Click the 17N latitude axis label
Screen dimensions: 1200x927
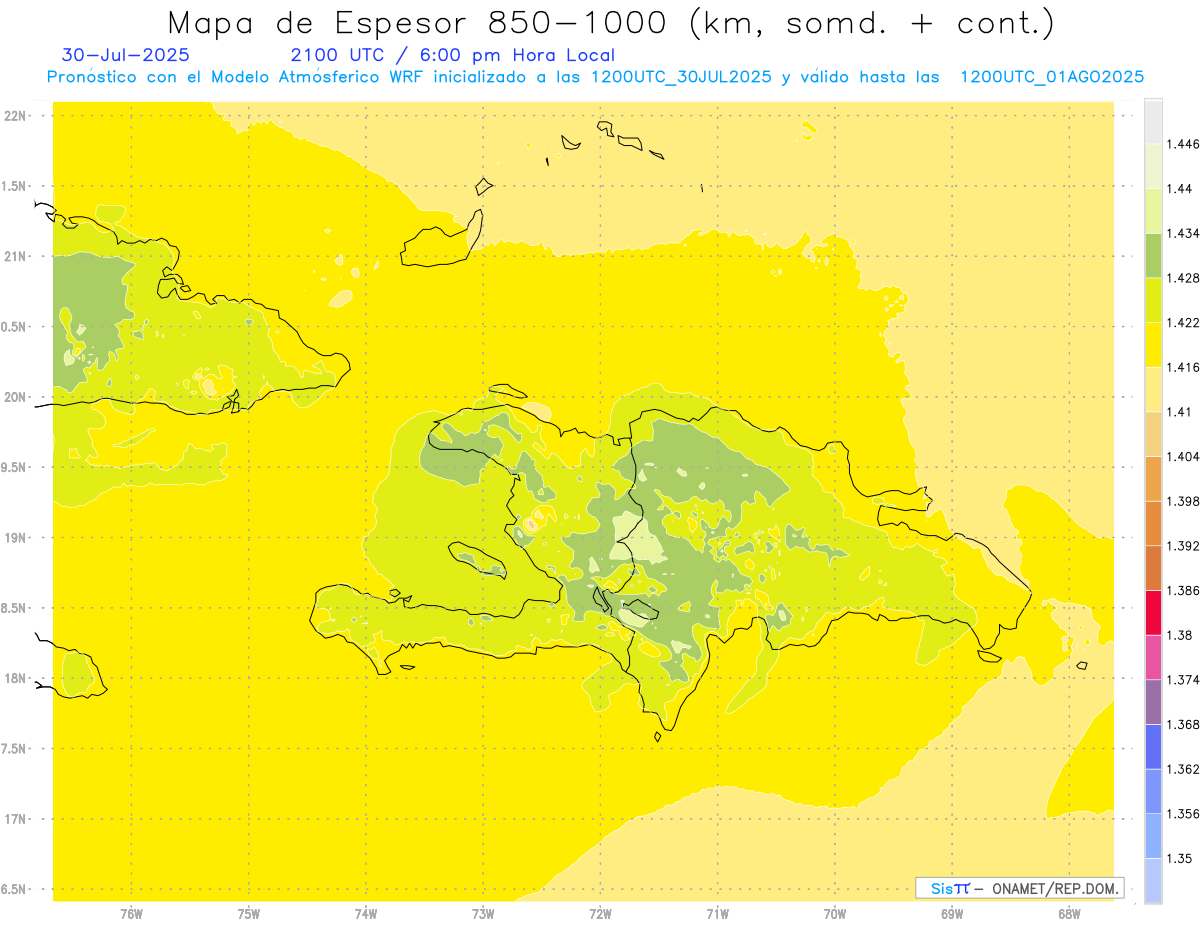(x=15, y=819)
